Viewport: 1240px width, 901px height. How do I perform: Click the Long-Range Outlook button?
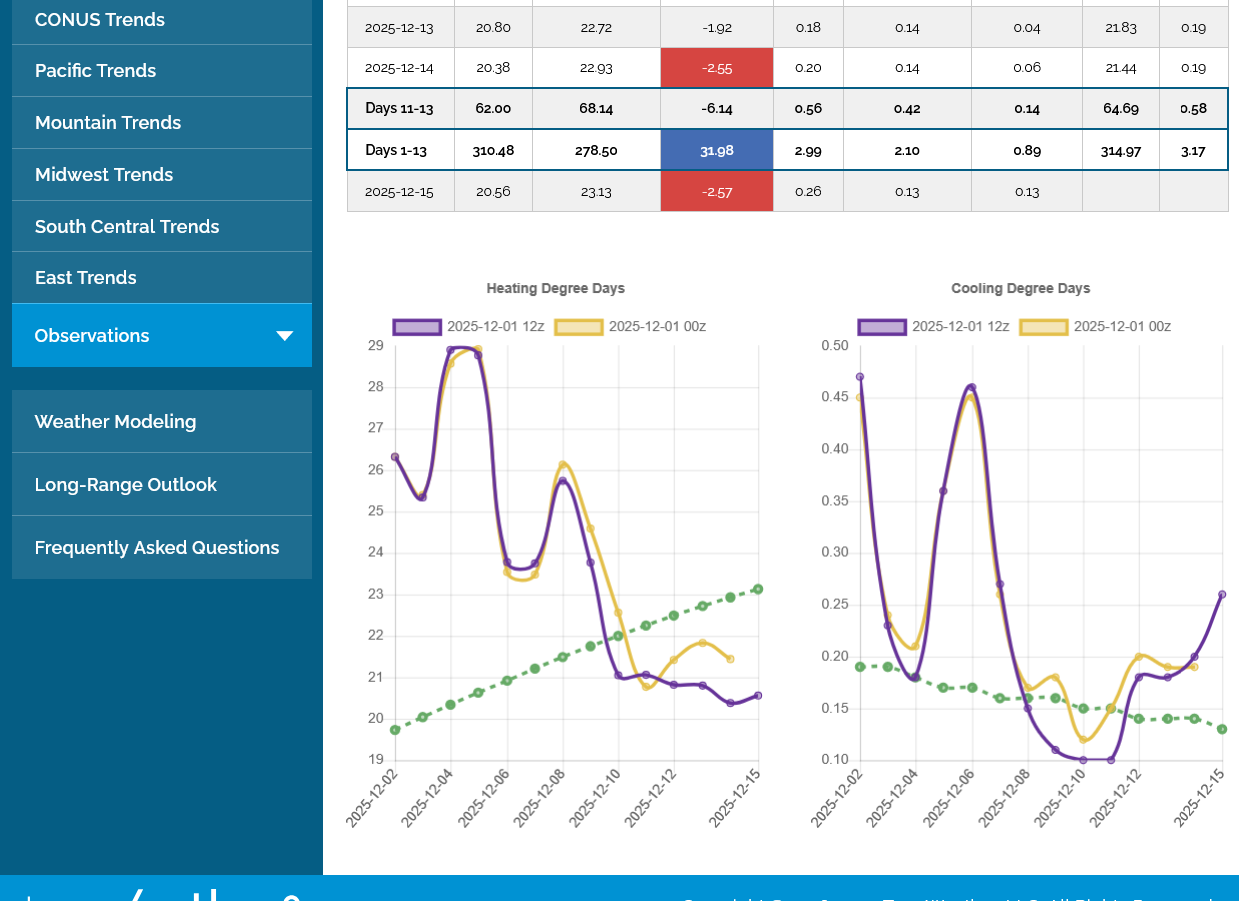pos(126,485)
